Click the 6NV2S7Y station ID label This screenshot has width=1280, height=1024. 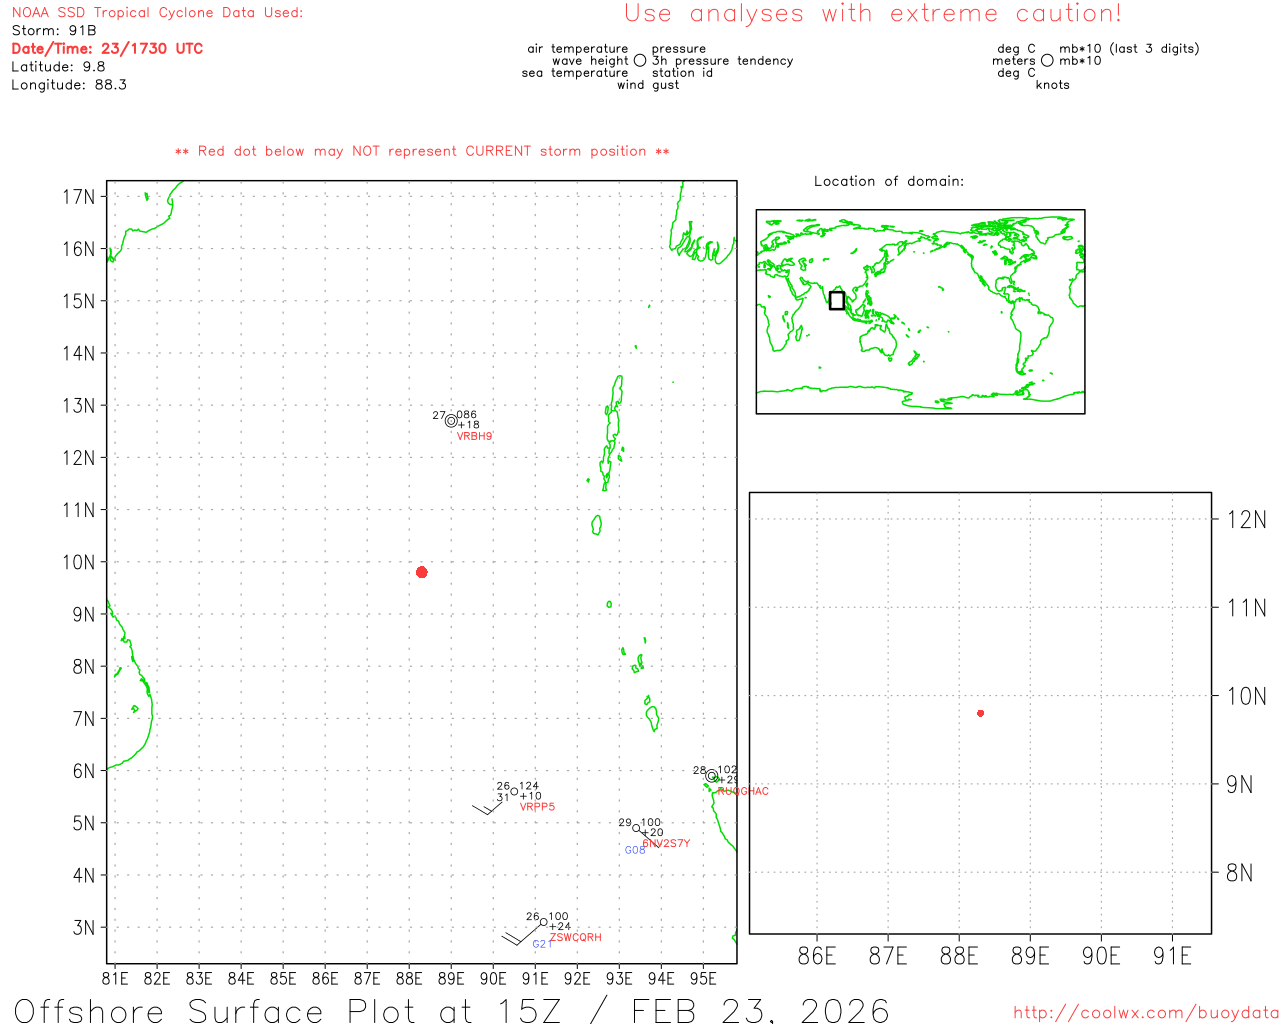(x=666, y=844)
